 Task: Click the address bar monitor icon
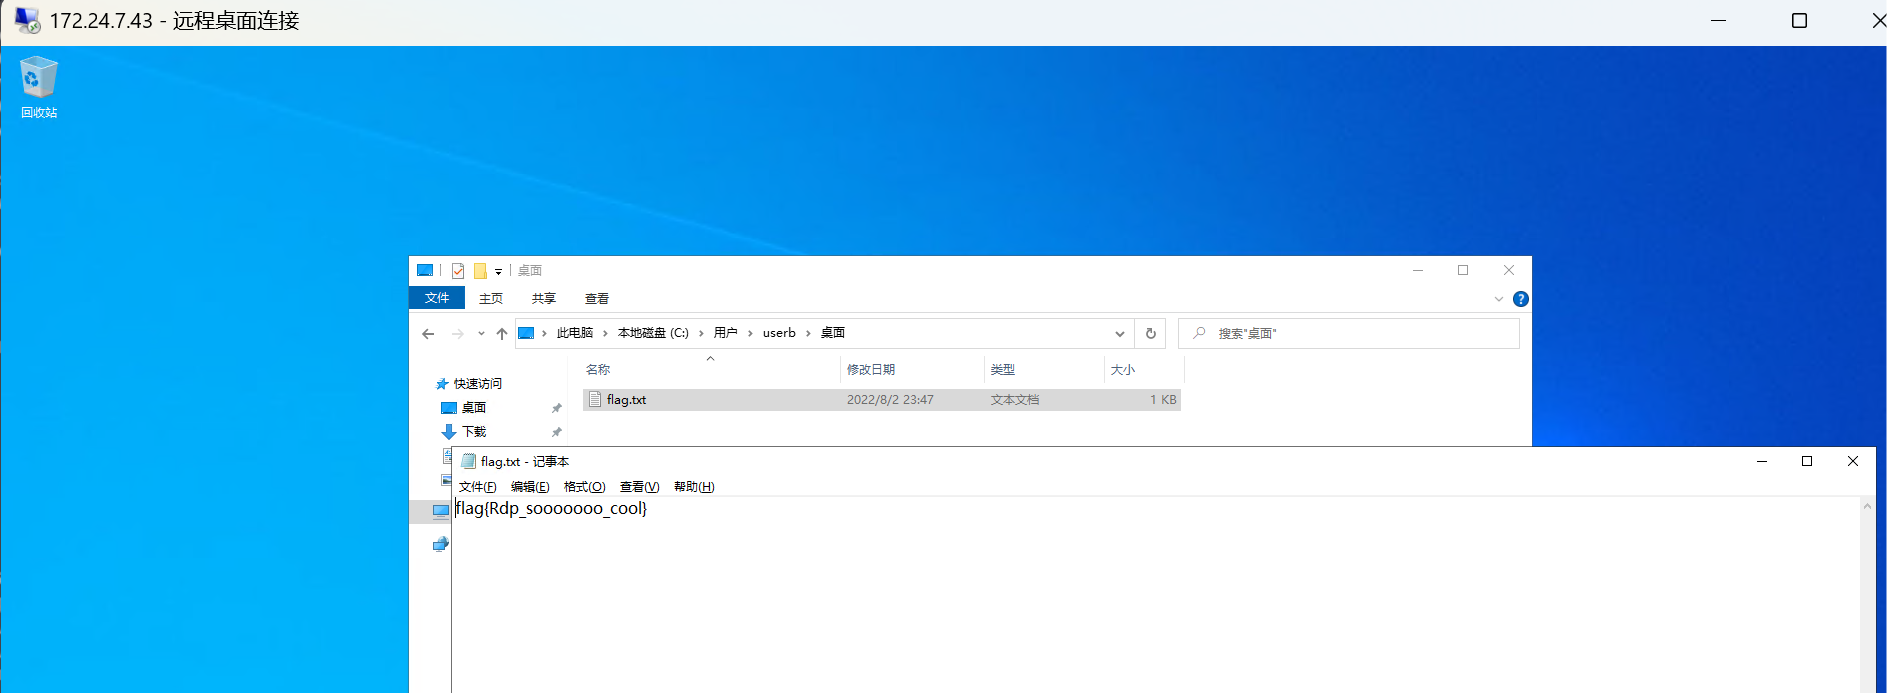[526, 333]
